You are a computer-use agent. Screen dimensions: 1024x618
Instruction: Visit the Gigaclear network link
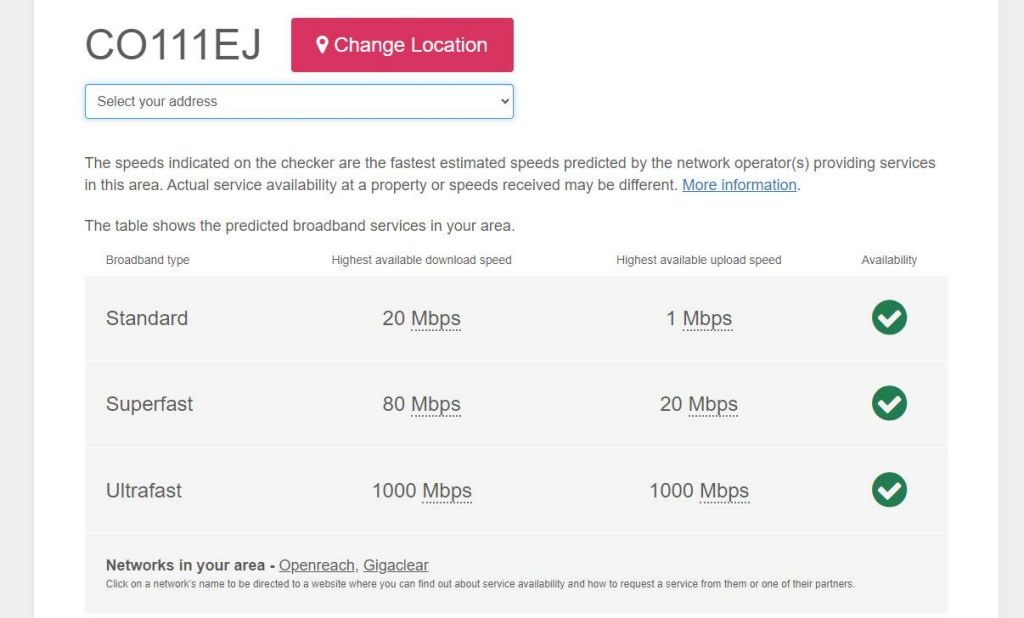[x=396, y=565]
